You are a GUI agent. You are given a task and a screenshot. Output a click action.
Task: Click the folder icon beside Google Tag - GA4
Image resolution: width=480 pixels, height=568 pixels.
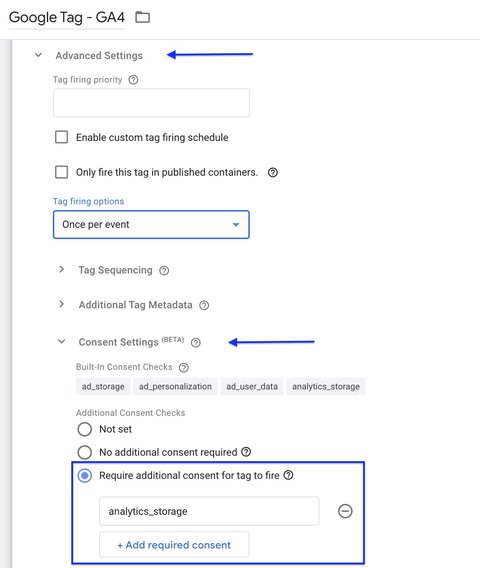click(142, 17)
